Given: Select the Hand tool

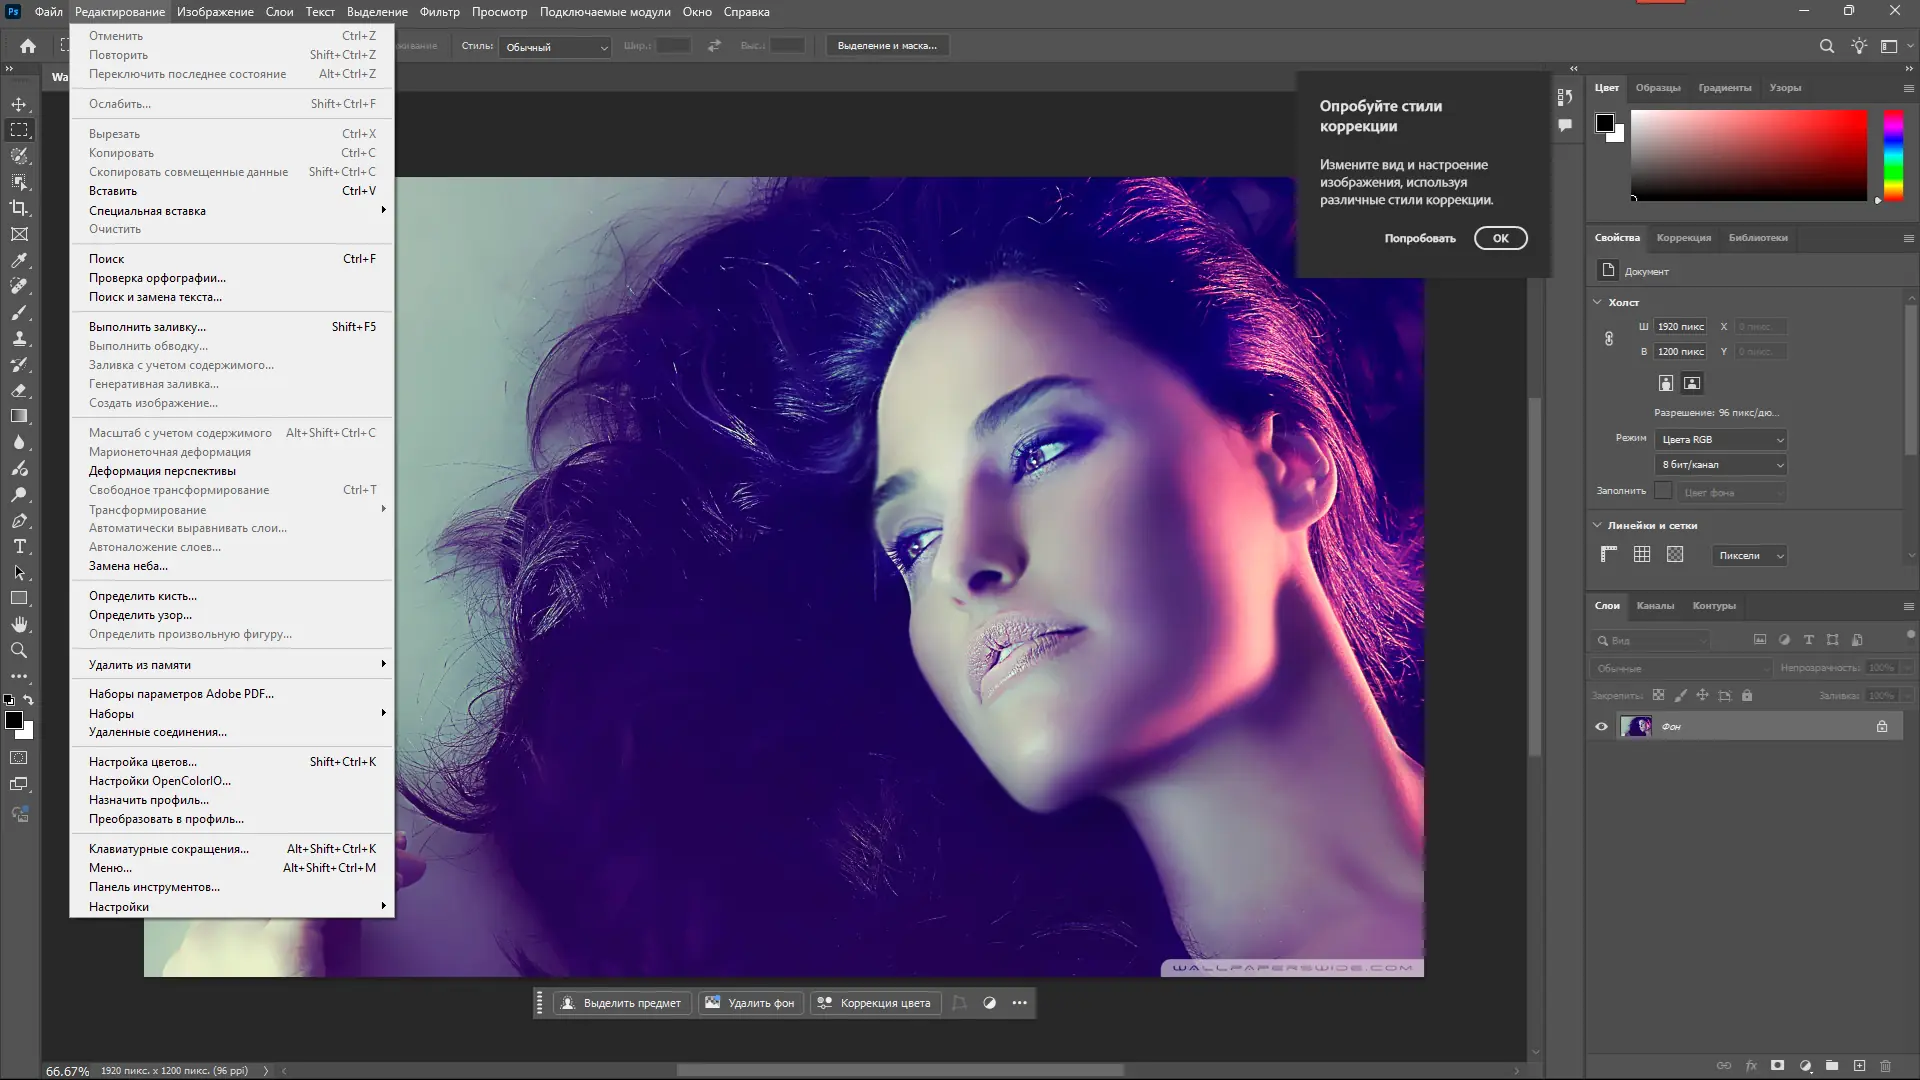Looking at the screenshot, I should pos(19,624).
